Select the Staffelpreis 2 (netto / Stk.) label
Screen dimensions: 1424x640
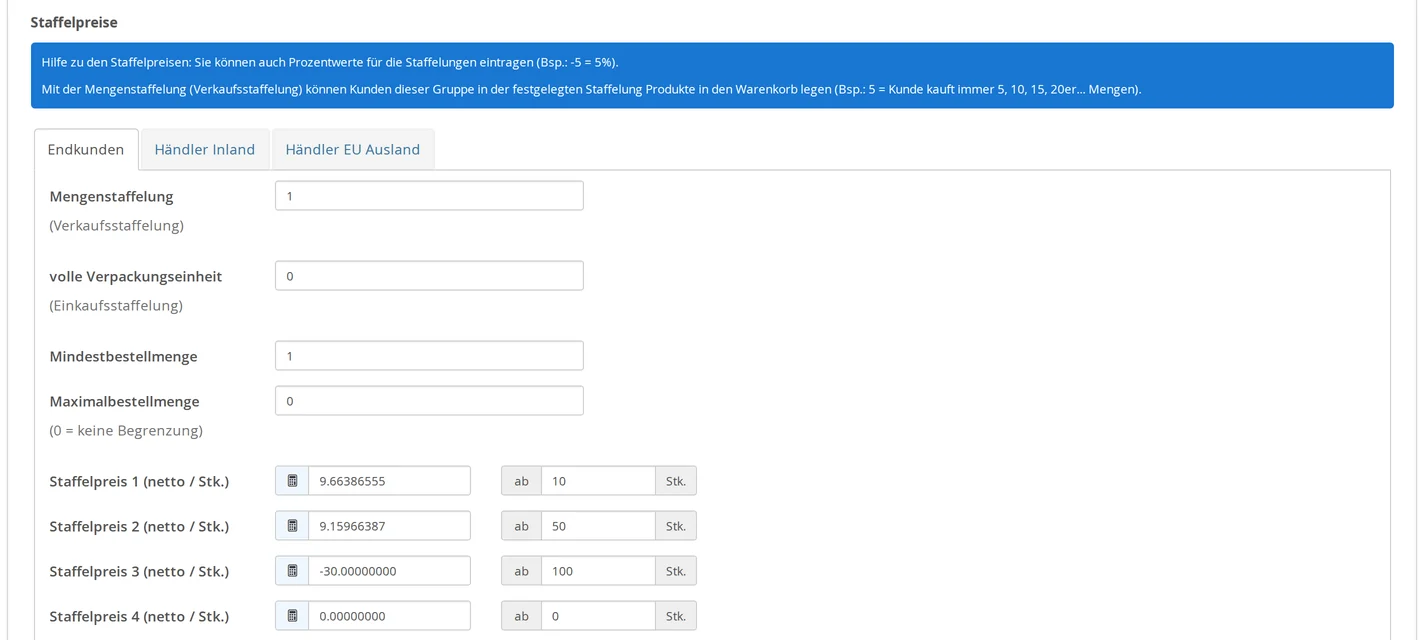[x=139, y=526]
